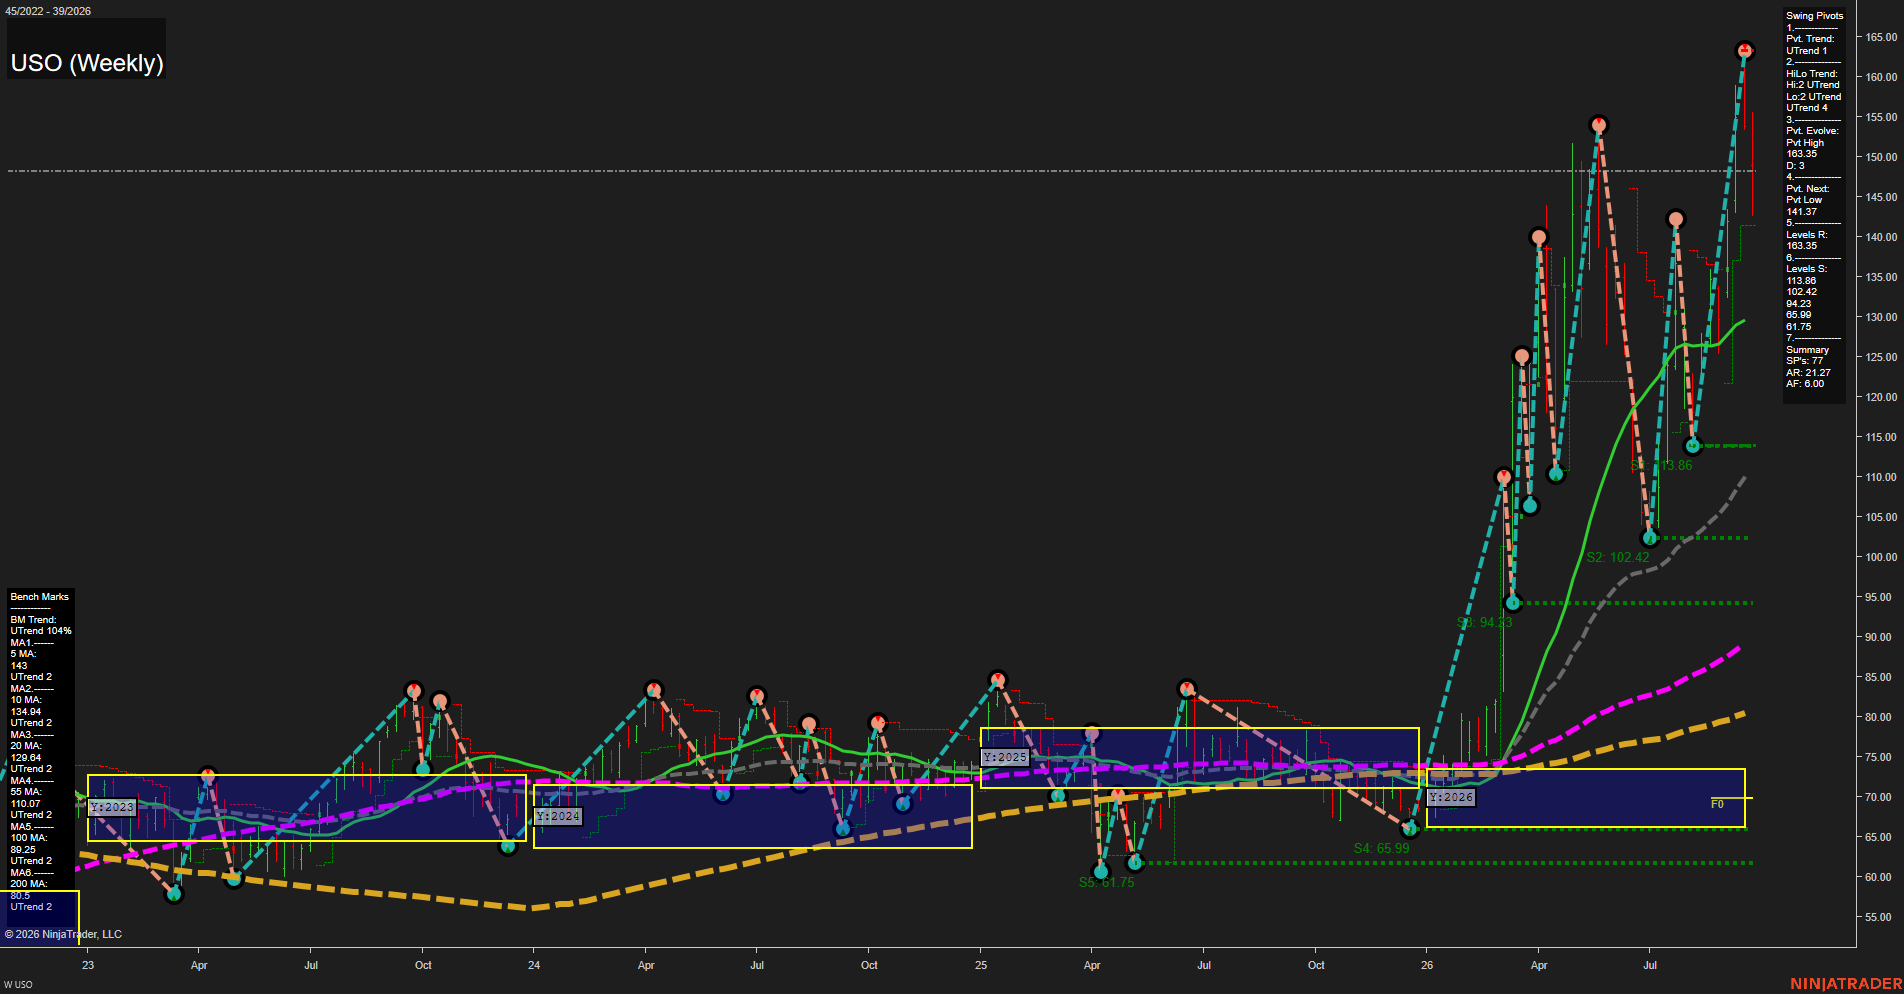Image resolution: width=1904 pixels, height=994 pixels.
Task: Click the Bench Marks panel heading
Action: tap(39, 597)
